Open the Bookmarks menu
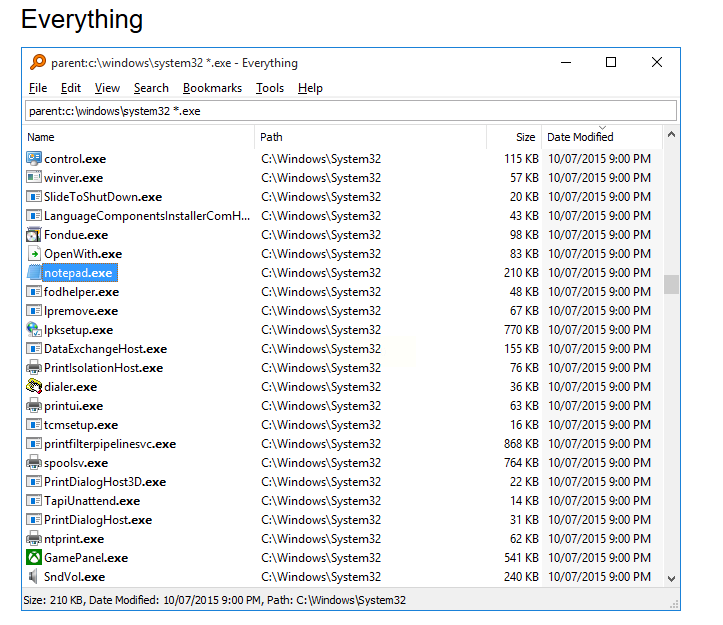Image resolution: width=723 pixels, height=625 pixels. coord(212,88)
